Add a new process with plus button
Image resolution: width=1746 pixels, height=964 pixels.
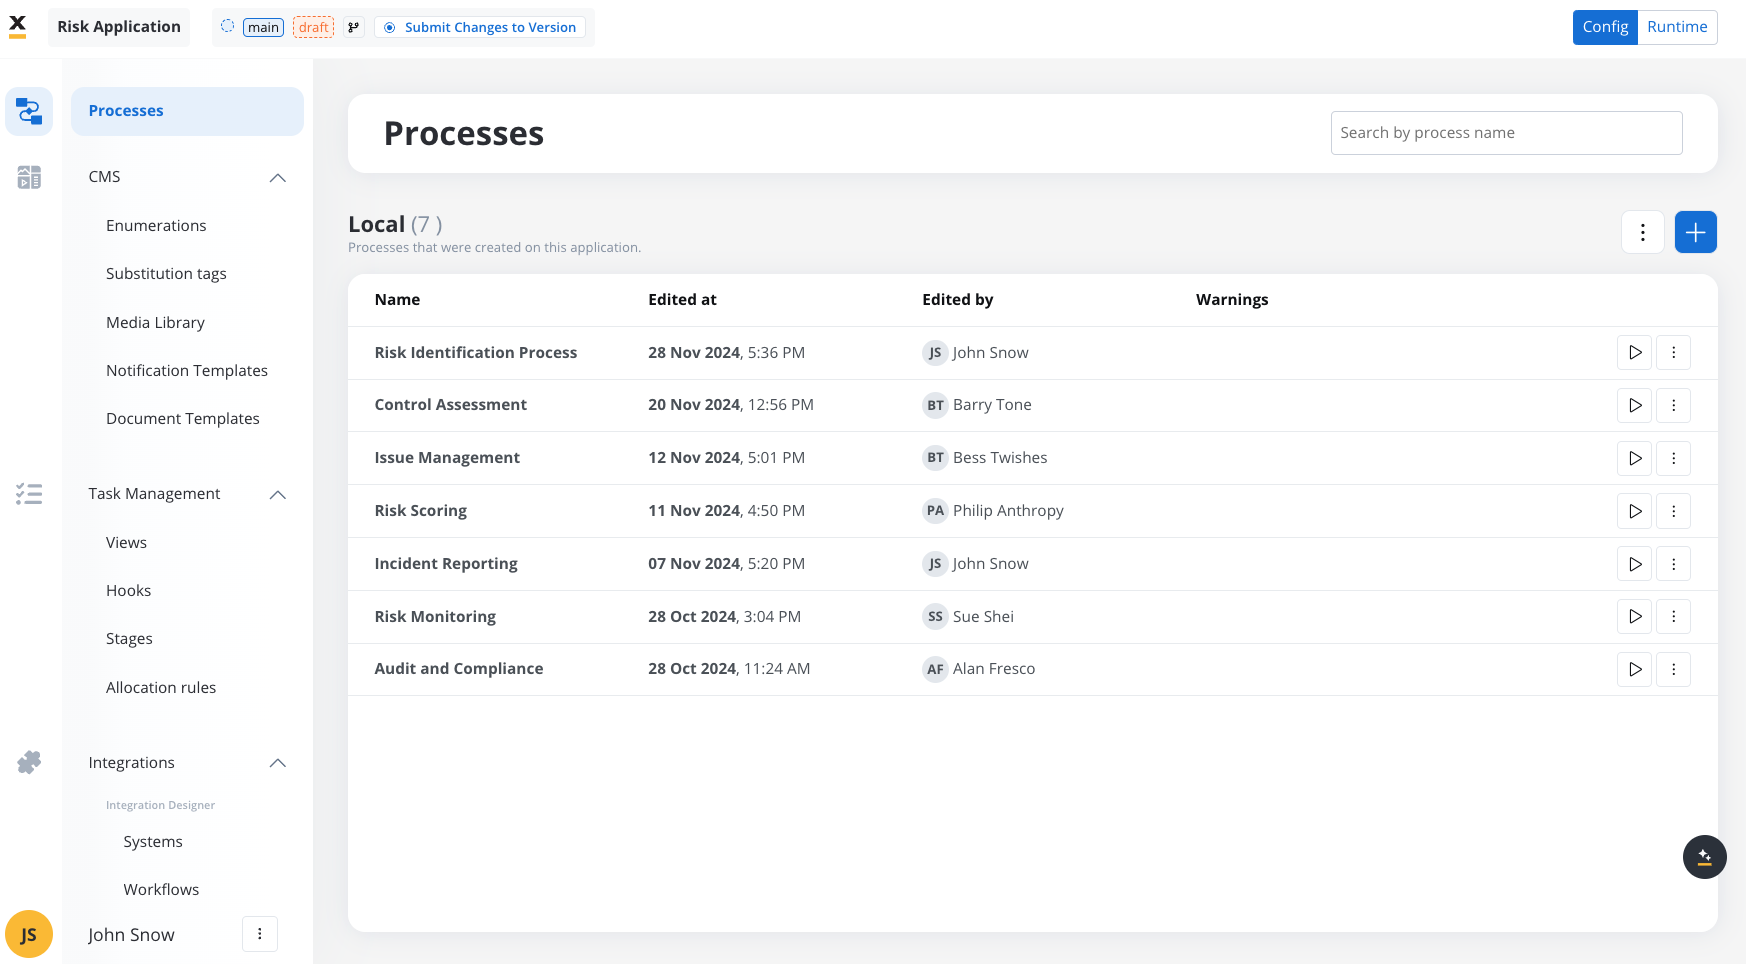[1695, 232]
